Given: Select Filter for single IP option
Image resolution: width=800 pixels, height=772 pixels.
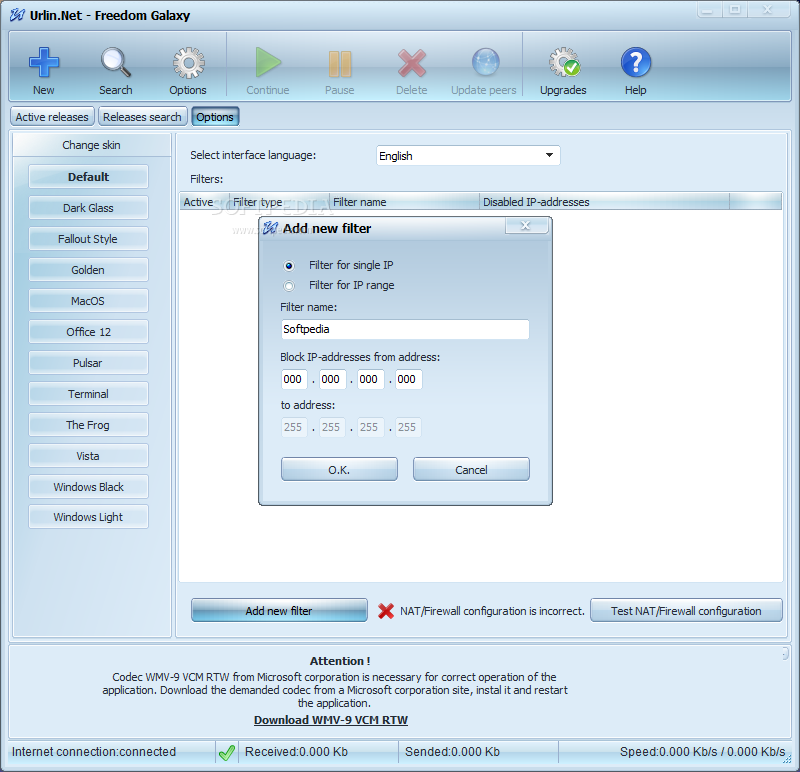Looking at the screenshot, I should tap(289, 266).
